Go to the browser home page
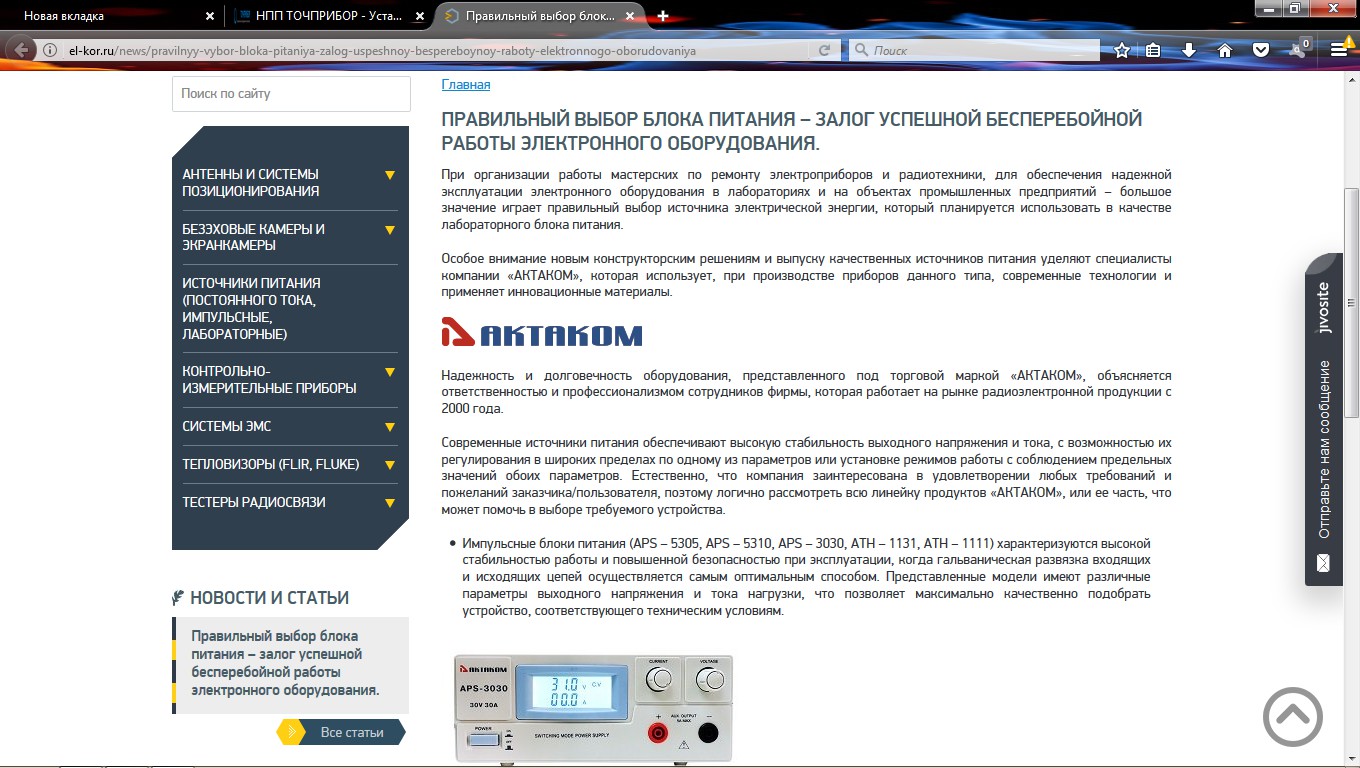1360x768 pixels. pos(1225,50)
